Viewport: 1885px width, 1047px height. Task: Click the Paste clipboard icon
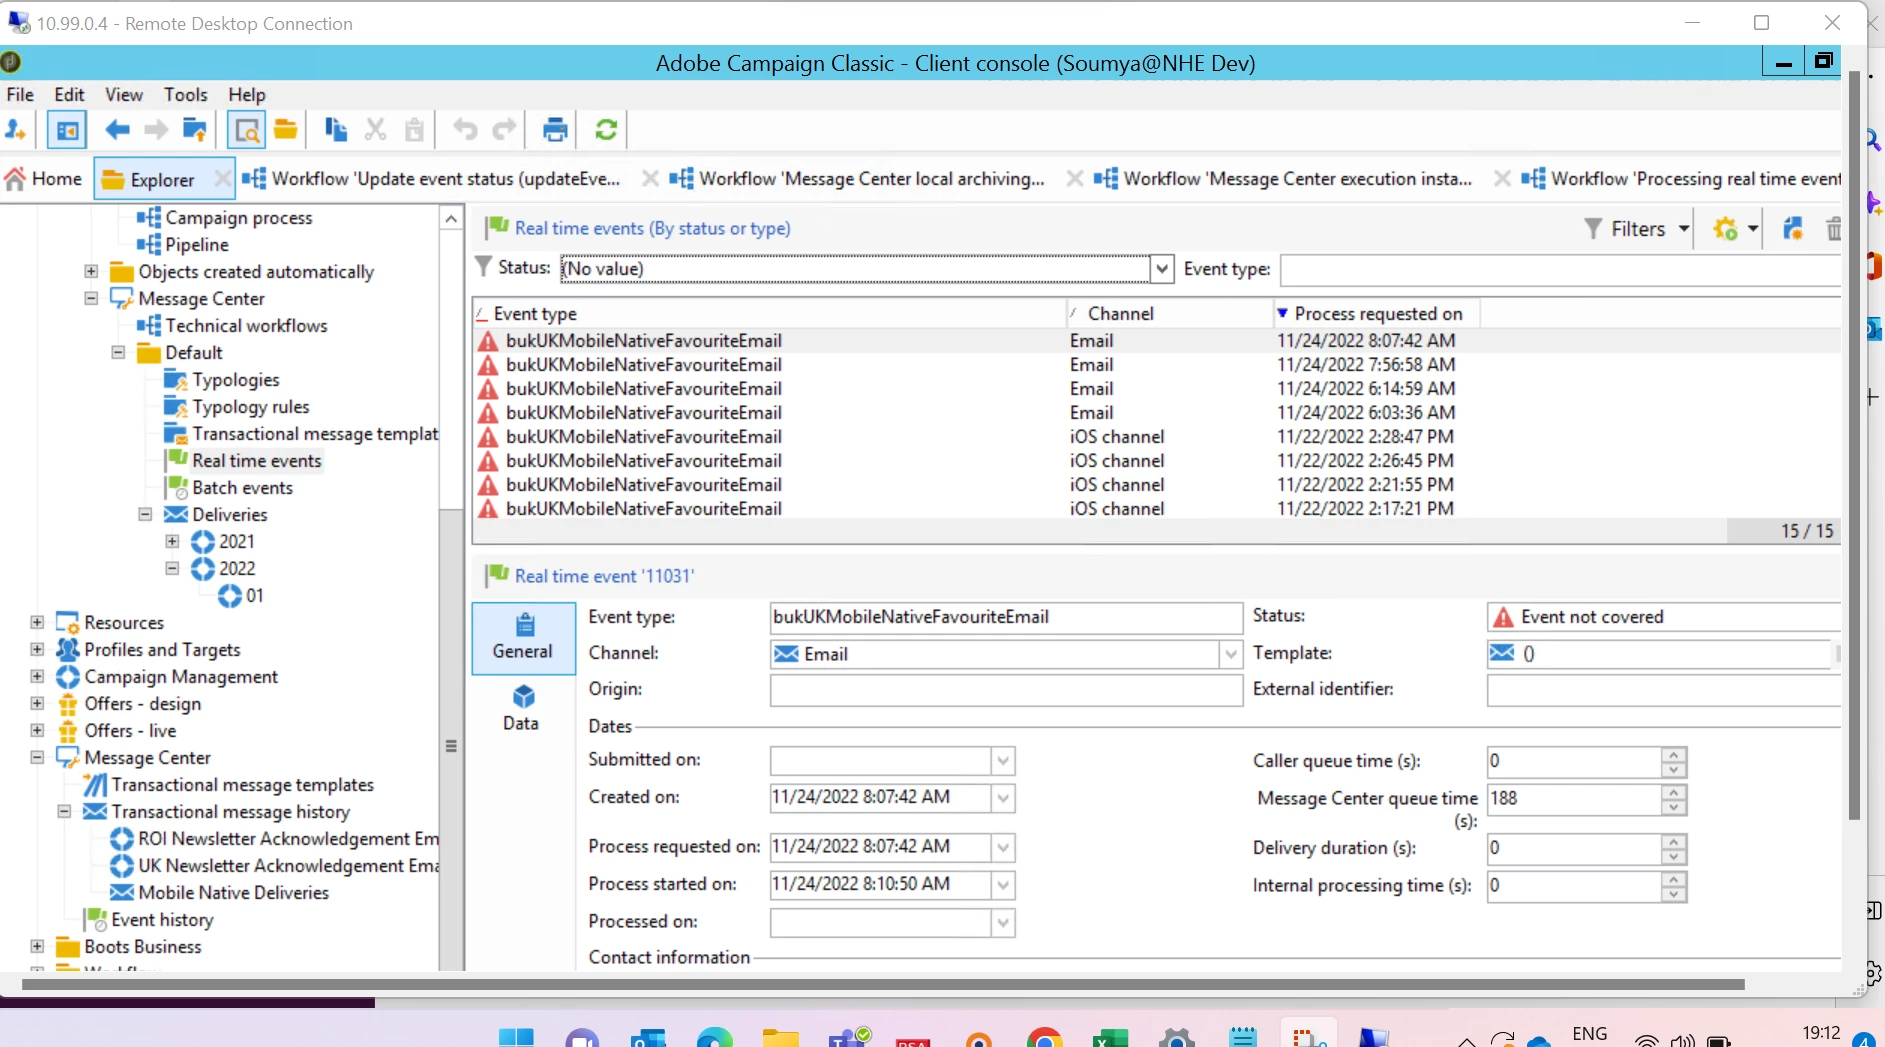(414, 130)
